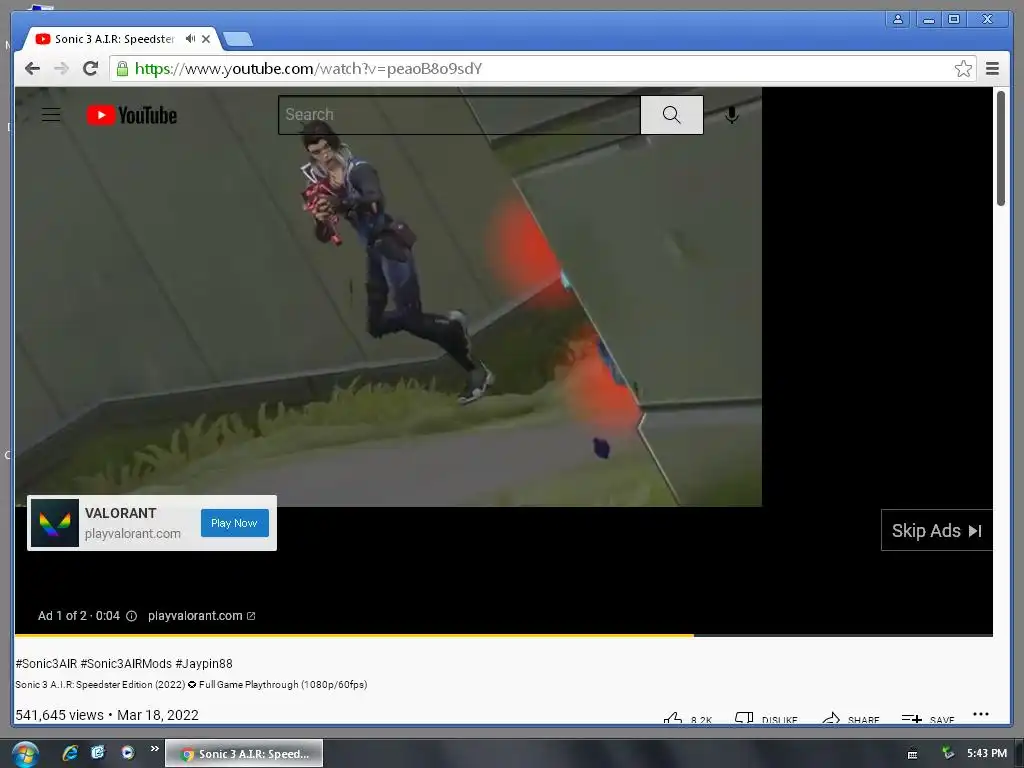This screenshot has height=768, width=1024.
Task: Click the Sonic 3 A.I.R Chrome taskbar button
Action: coord(244,754)
